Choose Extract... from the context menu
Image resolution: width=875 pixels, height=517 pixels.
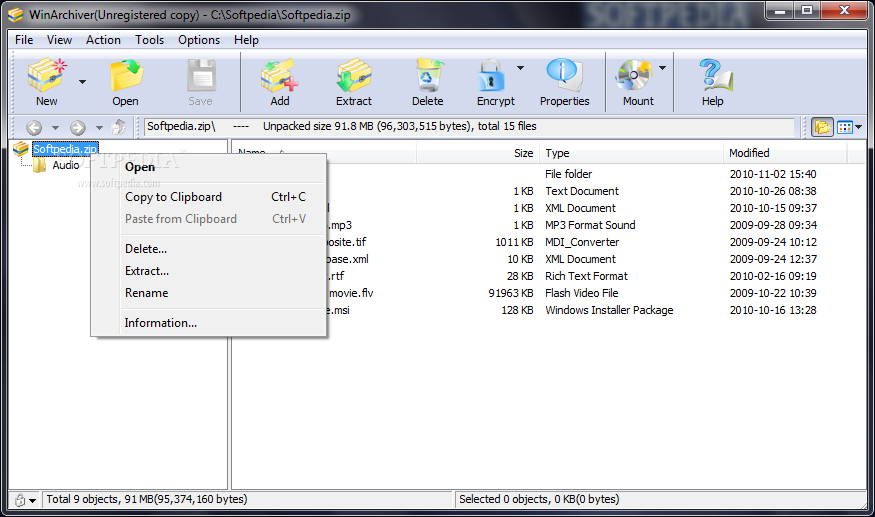[147, 271]
